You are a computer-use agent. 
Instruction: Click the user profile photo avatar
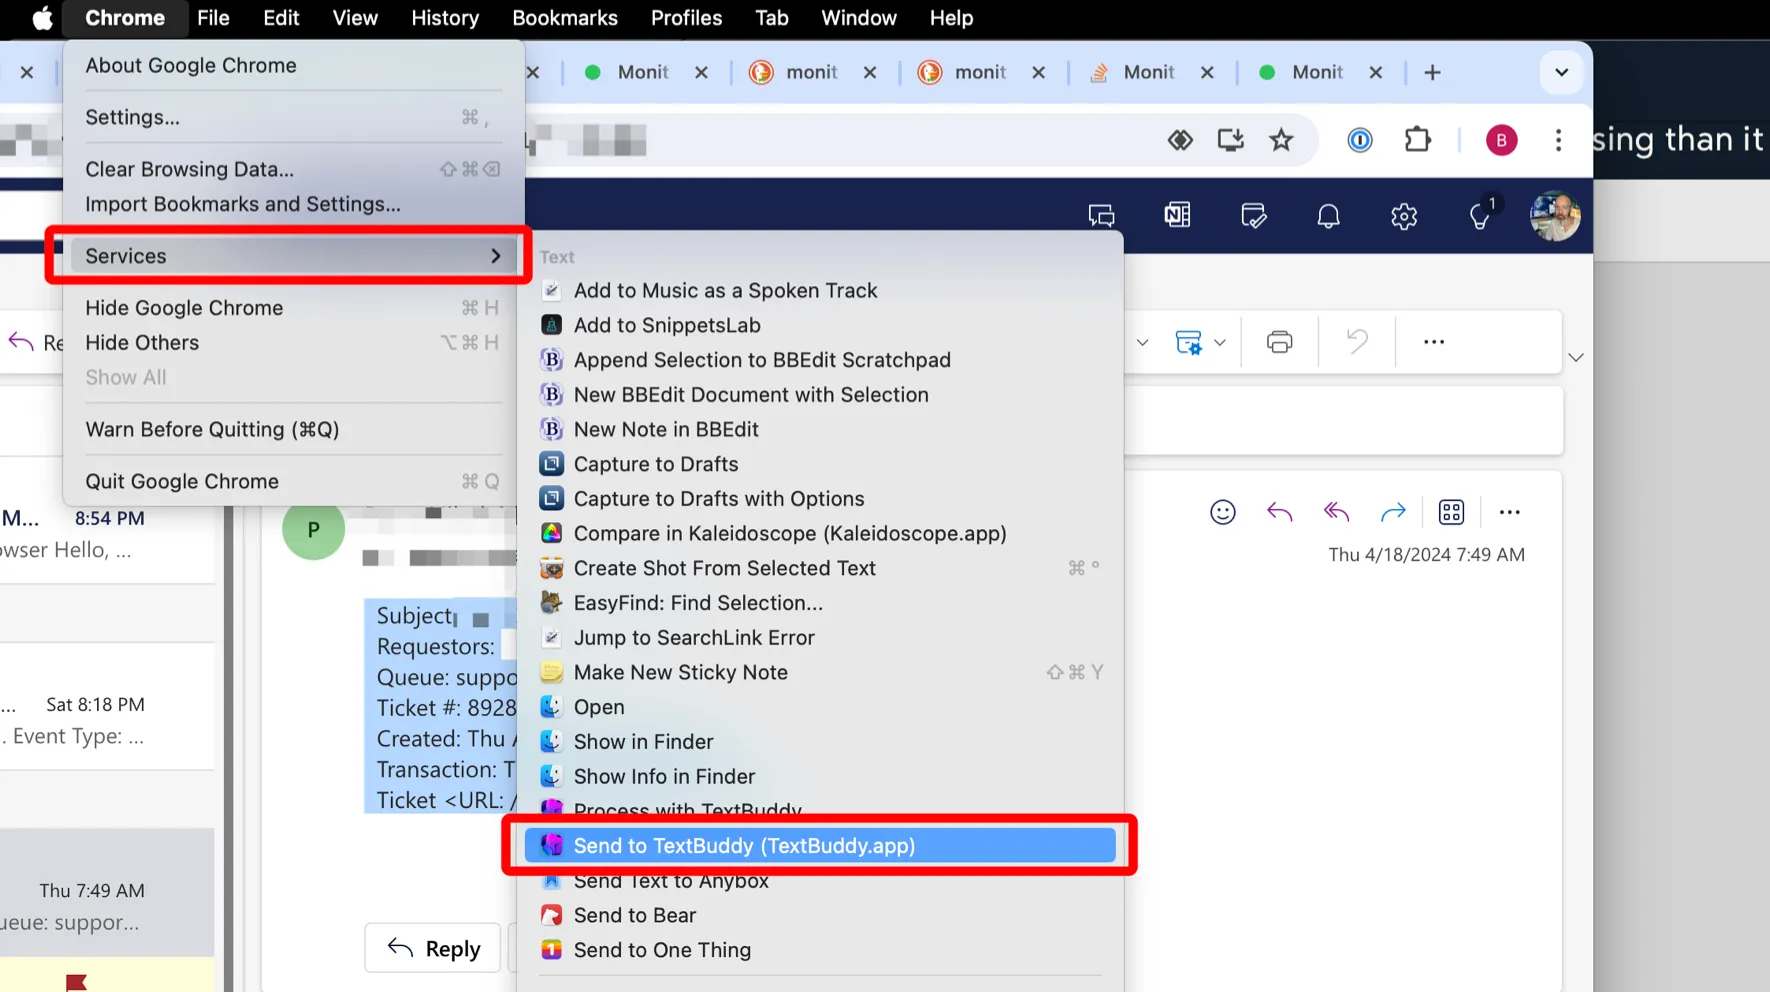(x=1554, y=216)
